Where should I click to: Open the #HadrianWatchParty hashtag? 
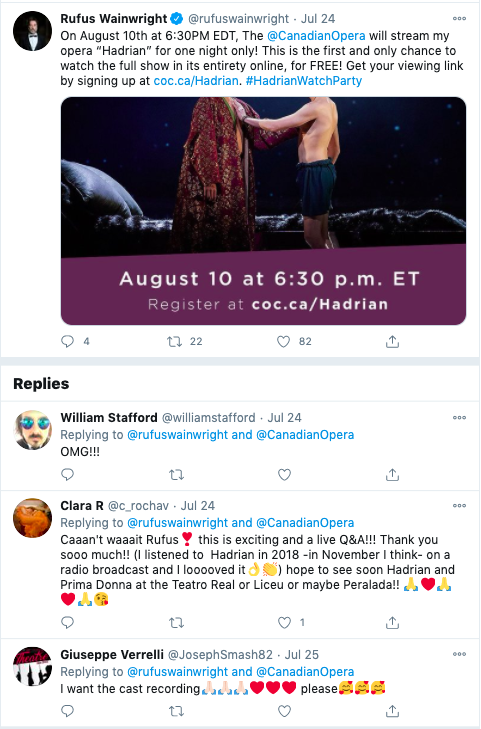point(304,80)
